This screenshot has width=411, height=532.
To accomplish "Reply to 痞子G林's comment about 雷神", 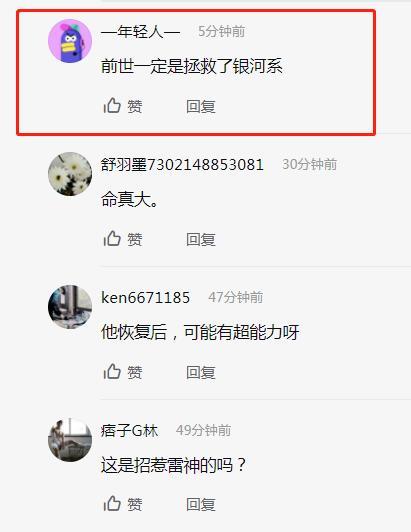I will coord(201,505).
